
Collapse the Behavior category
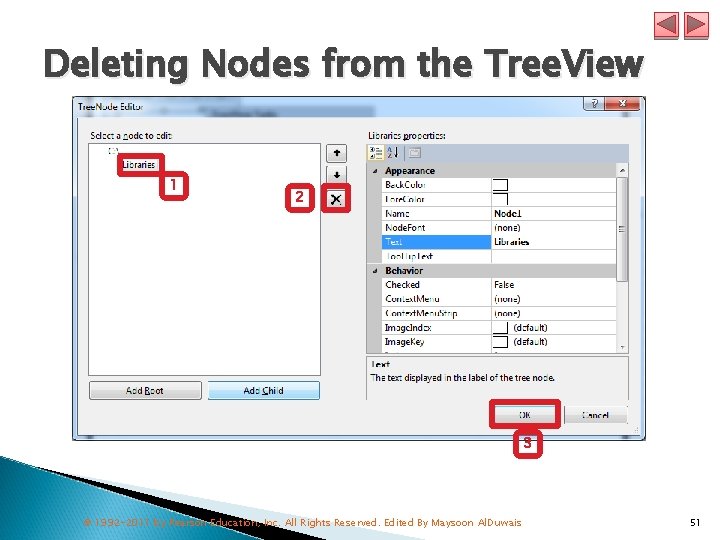pyautogui.click(x=375, y=271)
